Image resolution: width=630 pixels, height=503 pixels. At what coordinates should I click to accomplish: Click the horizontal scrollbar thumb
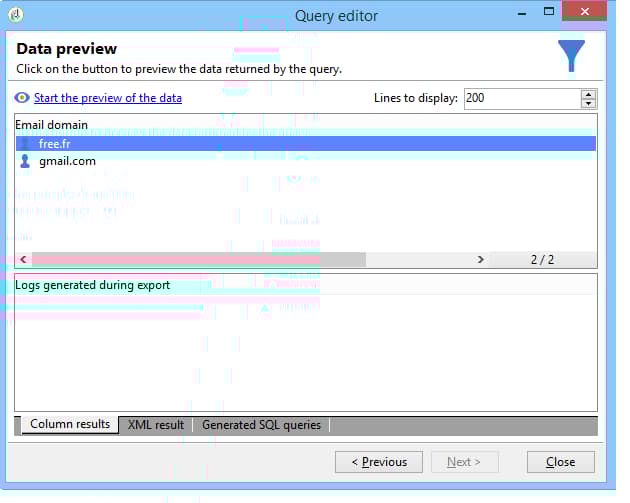point(199,260)
